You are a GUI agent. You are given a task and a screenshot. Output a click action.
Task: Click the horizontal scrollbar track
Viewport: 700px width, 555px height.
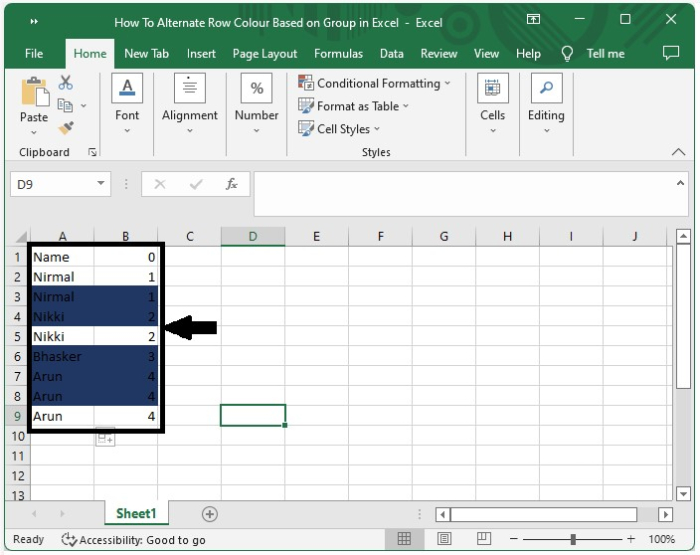(x=647, y=514)
